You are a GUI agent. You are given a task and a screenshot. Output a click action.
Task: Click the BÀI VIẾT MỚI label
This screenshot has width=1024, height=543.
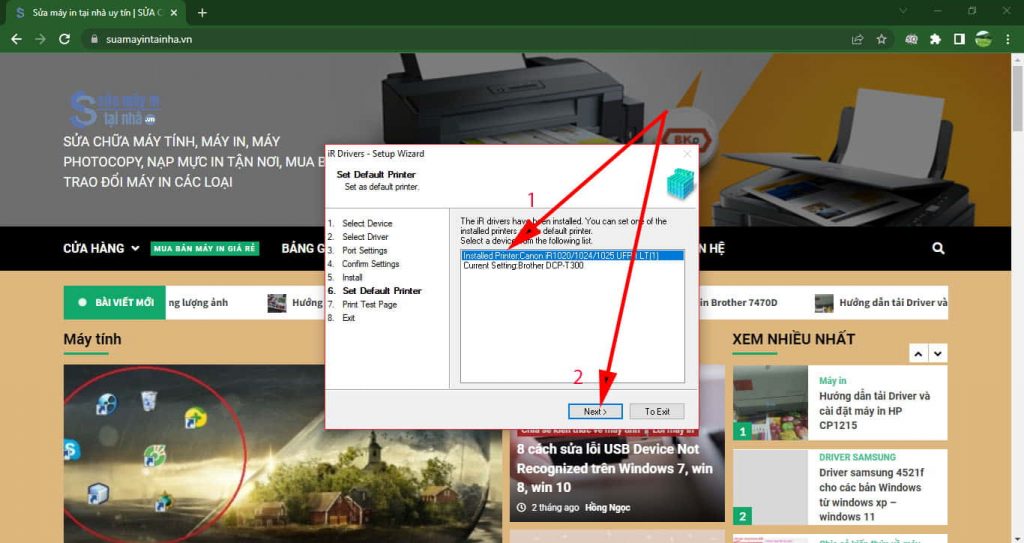tap(115, 303)
